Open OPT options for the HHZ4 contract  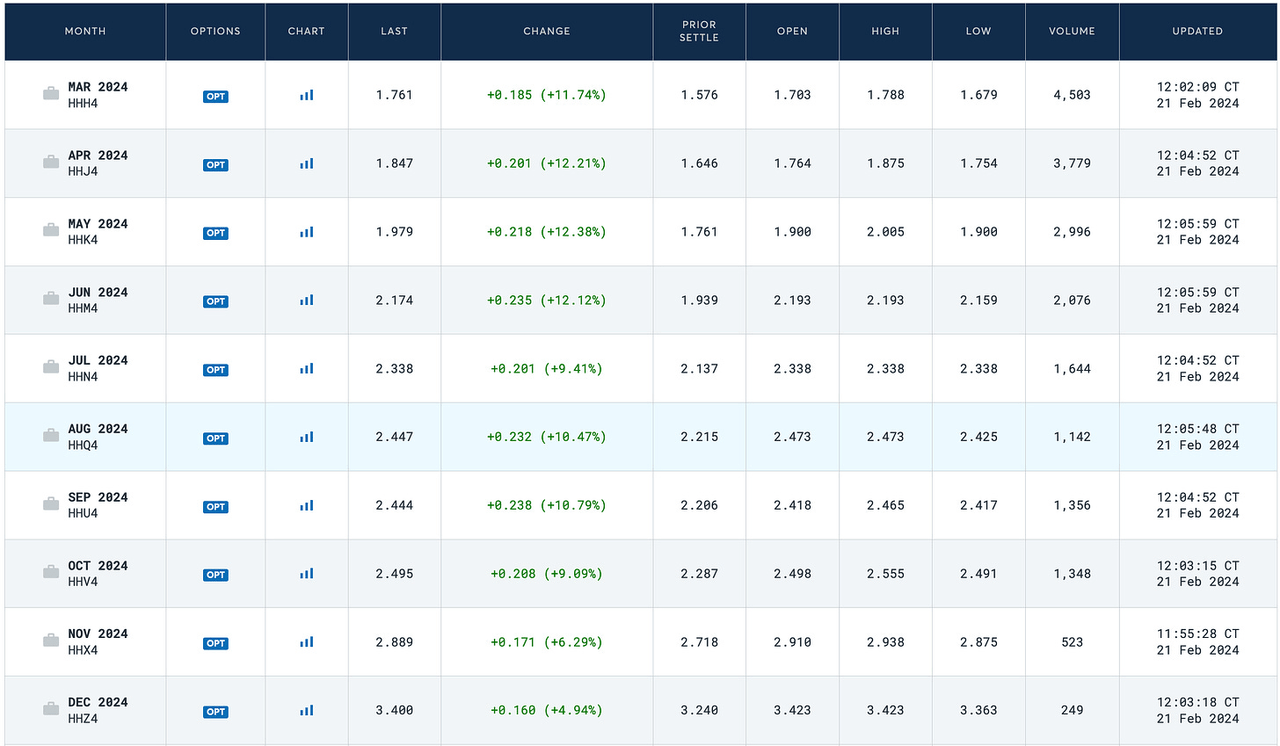point(216,712)
